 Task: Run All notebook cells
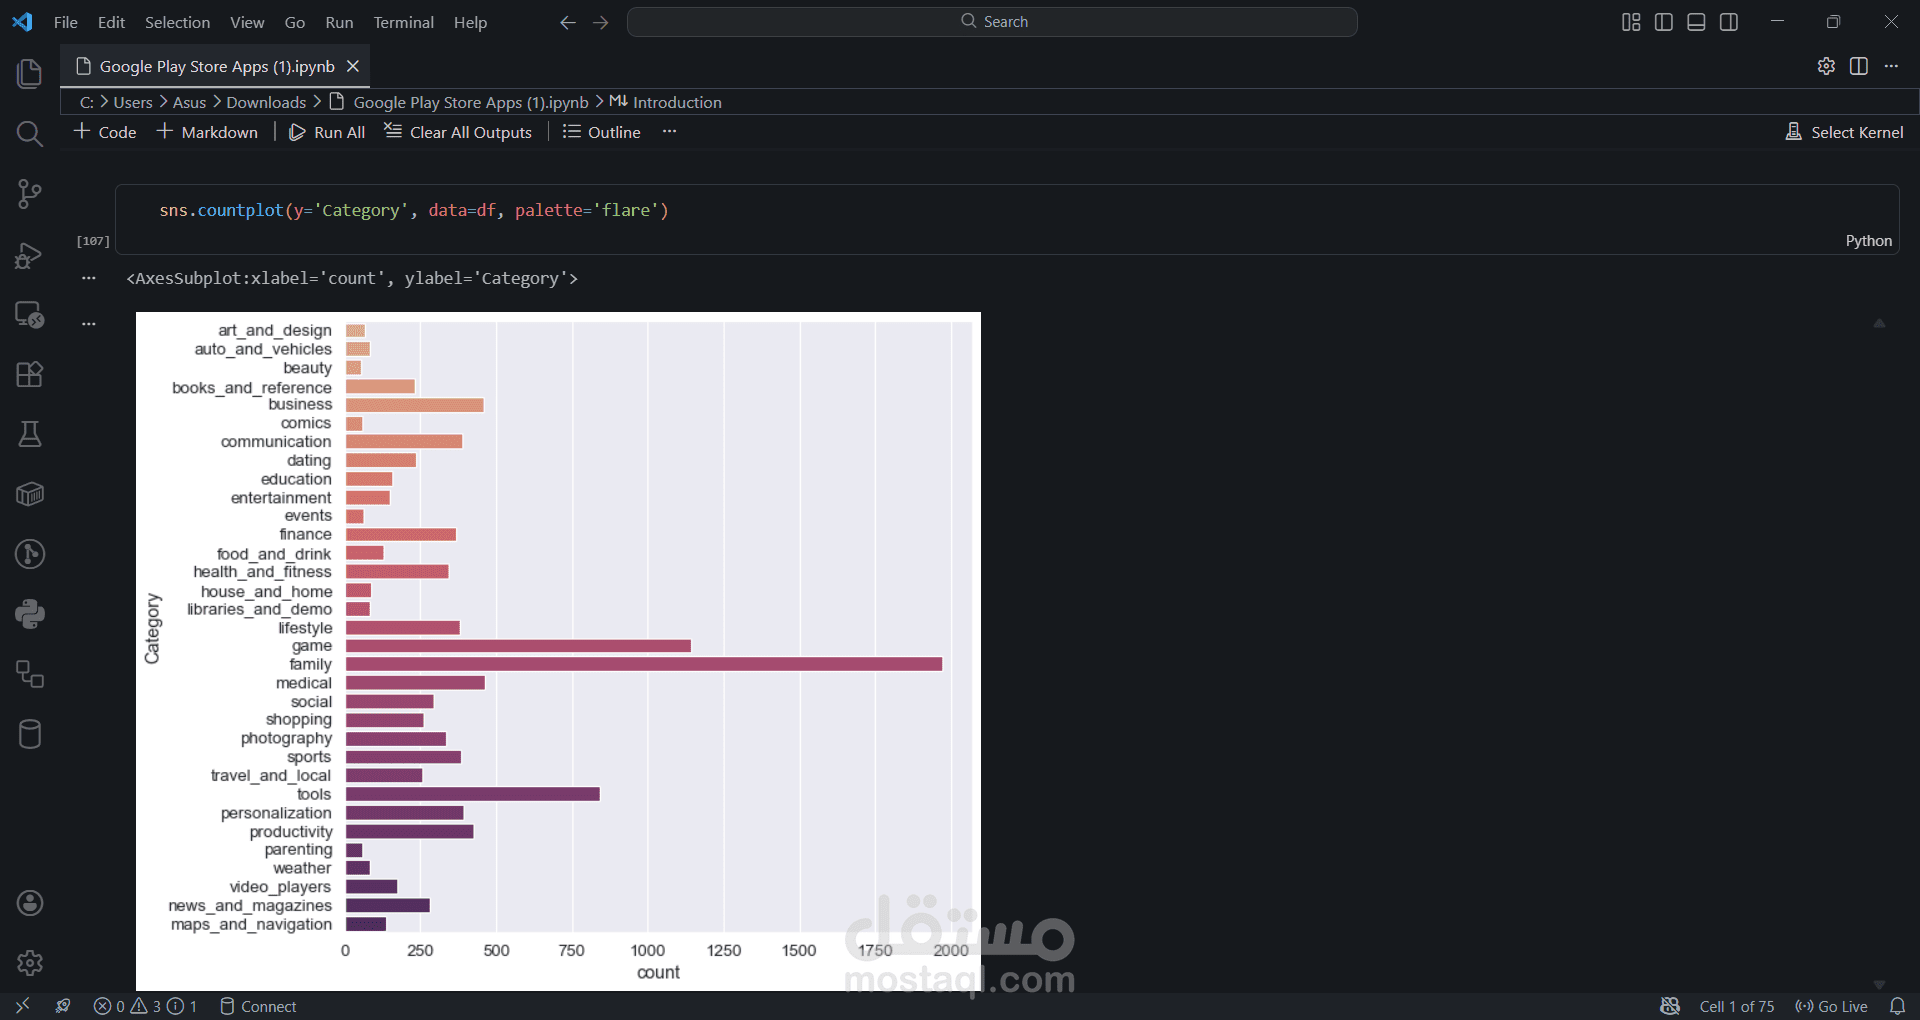pyautogui.click(x=327, y=131)
